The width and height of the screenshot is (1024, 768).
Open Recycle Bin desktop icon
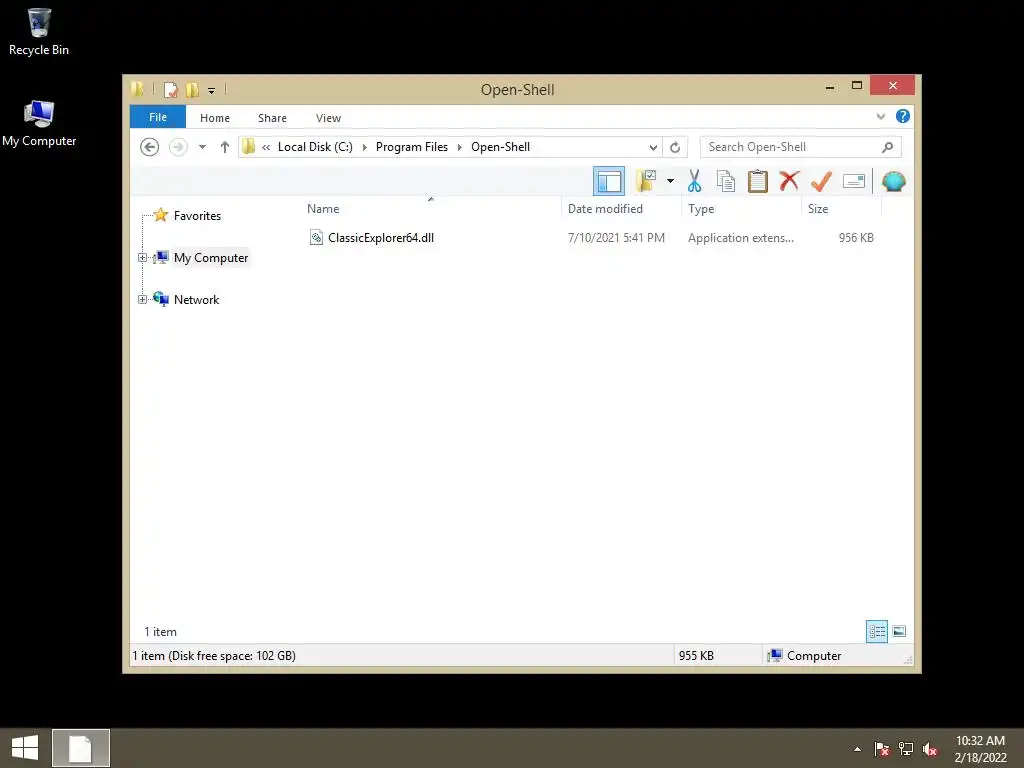coord(39,31)
